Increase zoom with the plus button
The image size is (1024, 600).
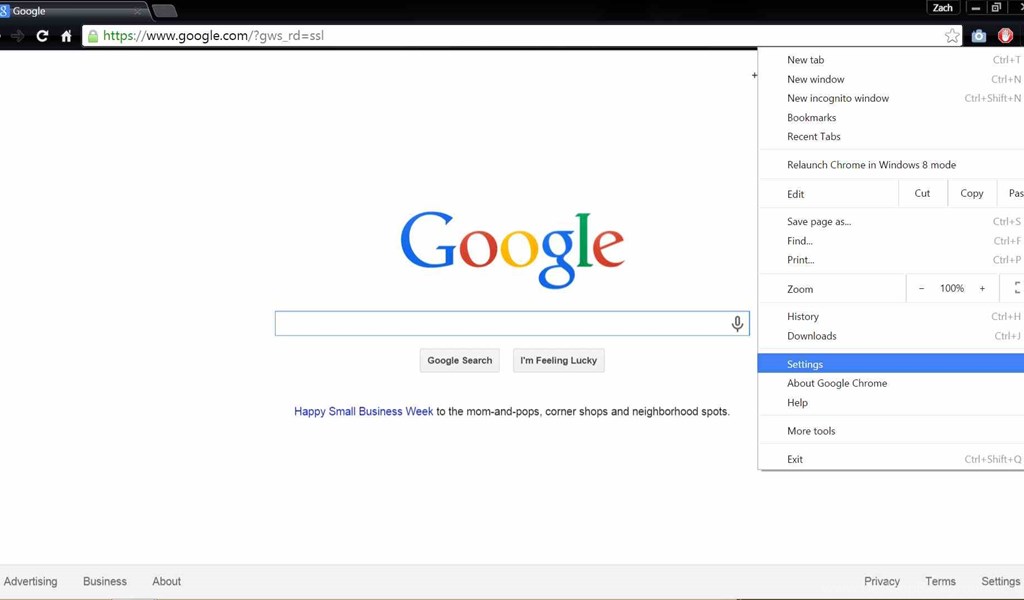tap(982, 289)
